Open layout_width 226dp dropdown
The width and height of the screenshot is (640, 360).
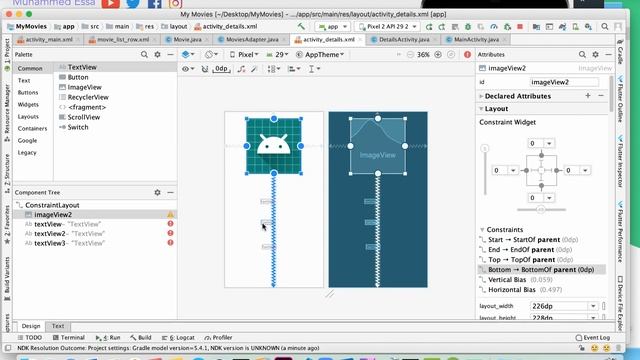coord(593,306)
